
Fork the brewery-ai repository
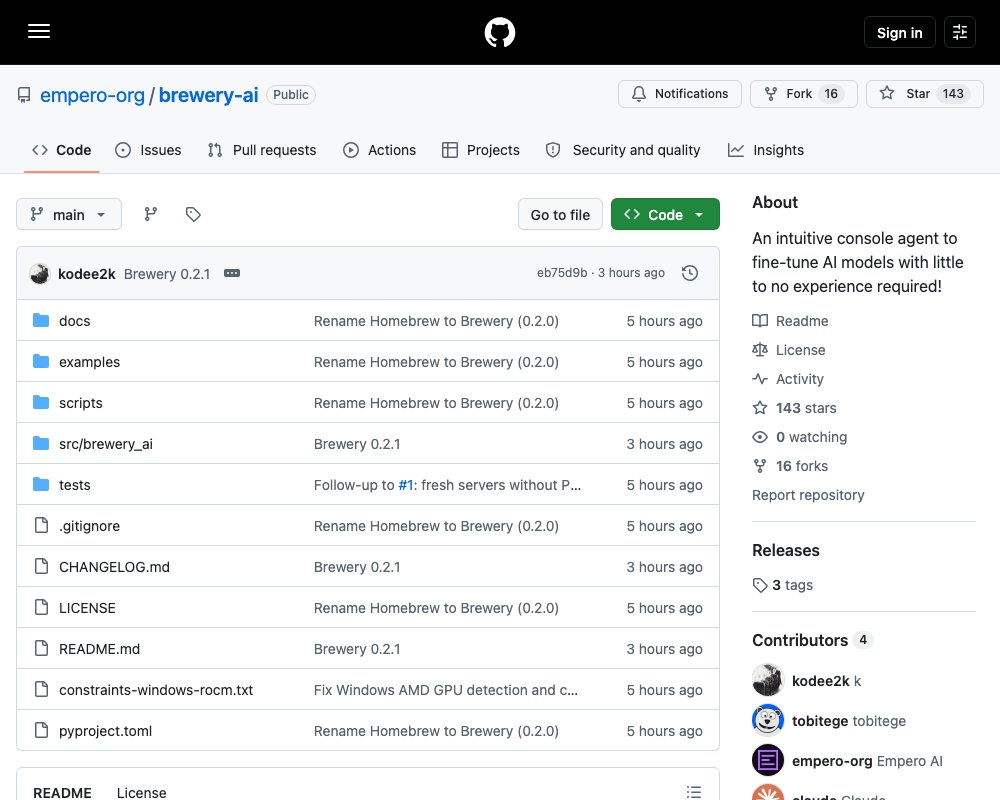[804, 94]
